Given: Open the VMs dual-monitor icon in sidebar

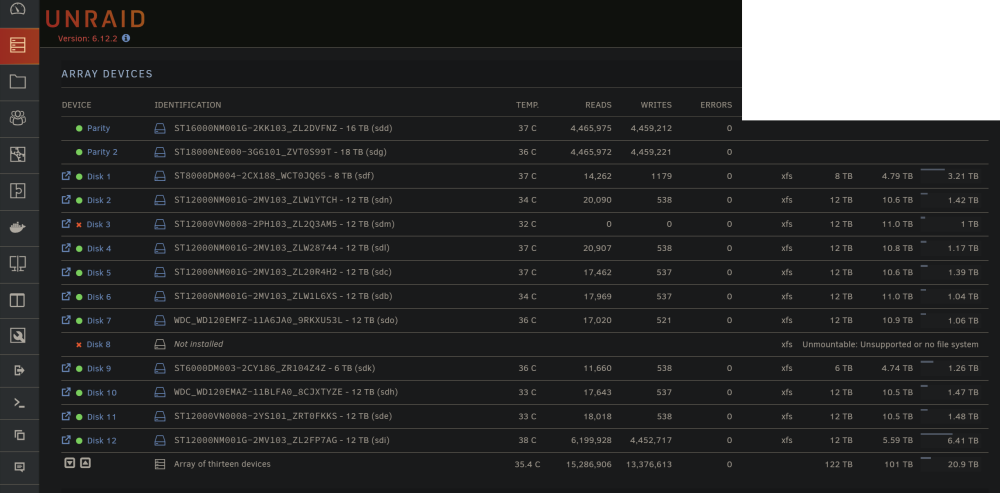Looking at the screenshot, I should coord(18,264).
